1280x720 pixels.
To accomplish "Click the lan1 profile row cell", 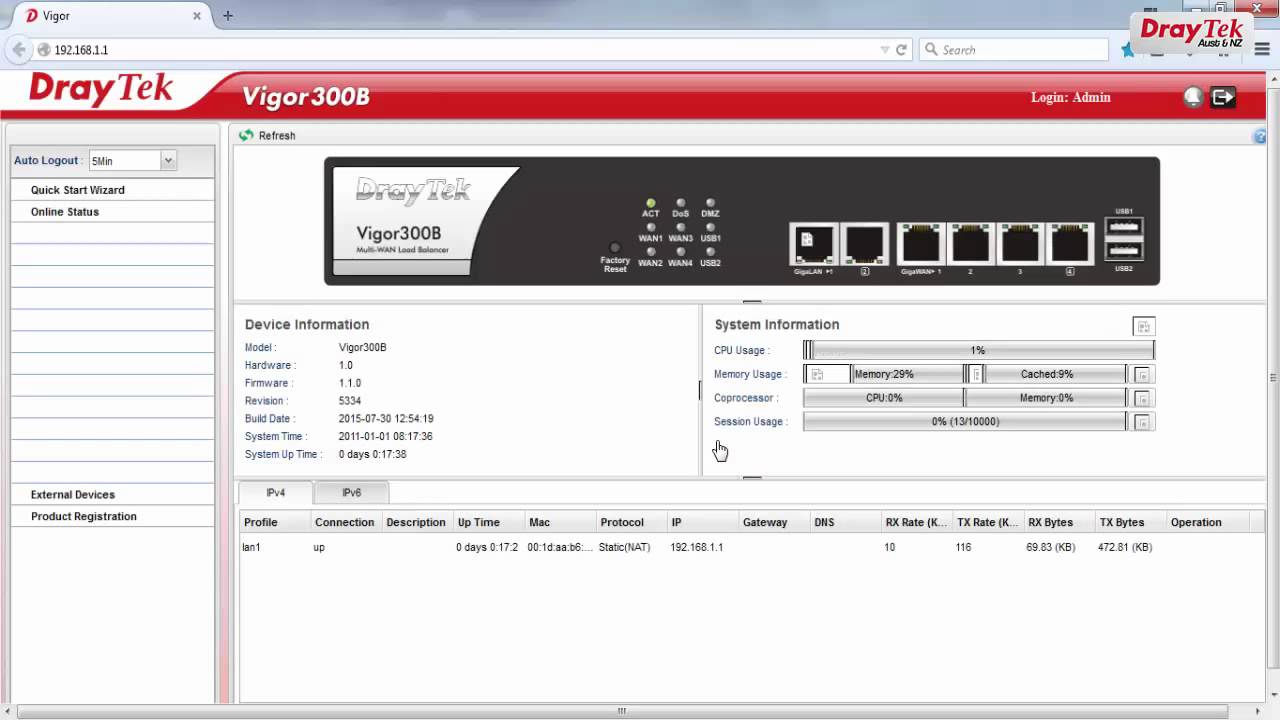I will pyautogui.click(x=252, y=547).
